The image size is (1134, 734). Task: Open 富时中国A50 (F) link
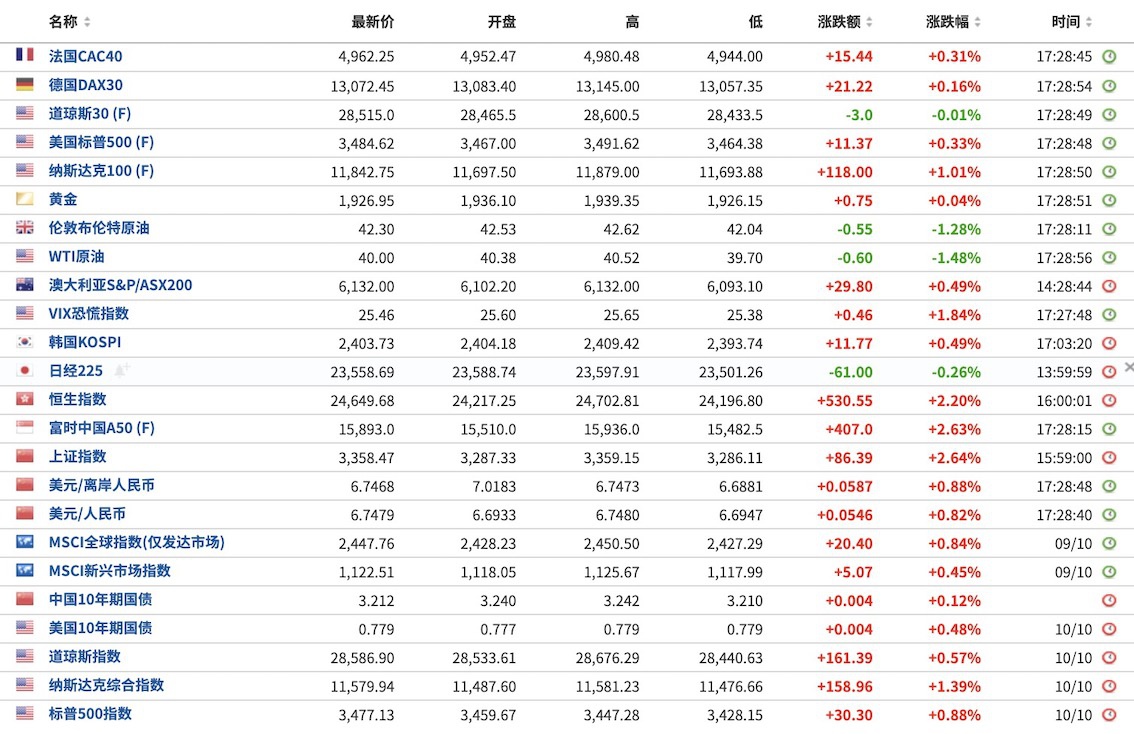tap(102, 428)
